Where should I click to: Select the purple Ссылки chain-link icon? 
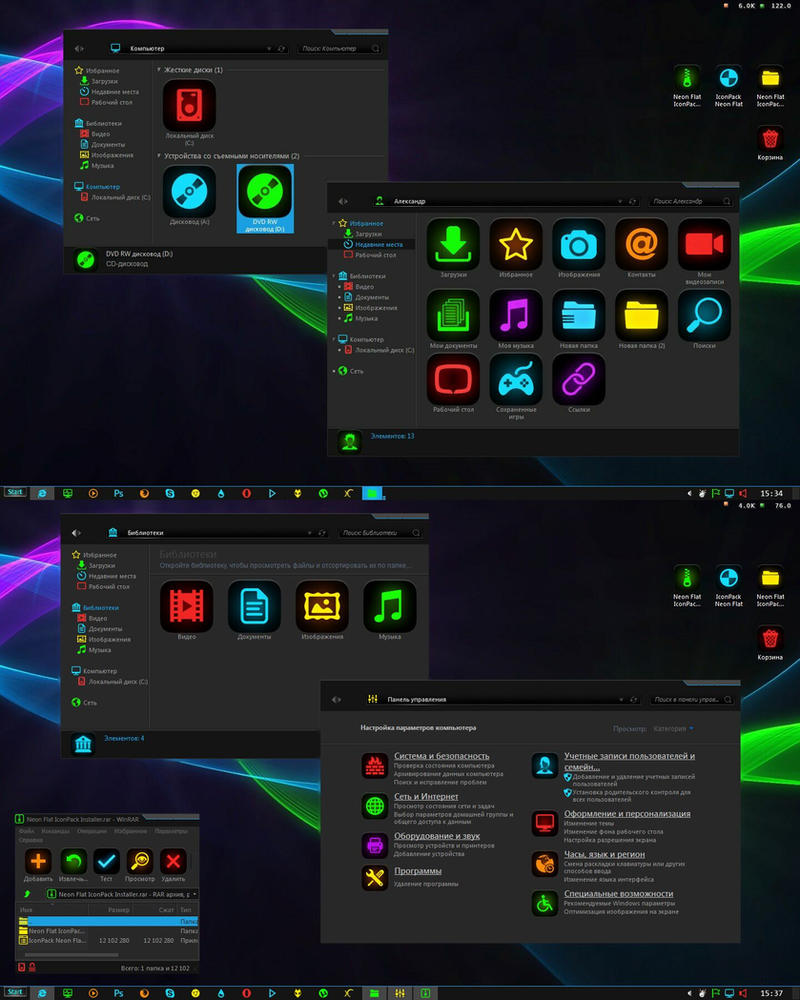579,380
